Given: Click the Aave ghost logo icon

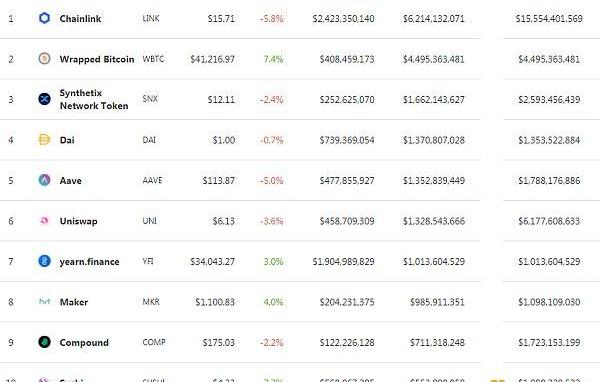Looking at the screenshot, I should click(x=44, y=180).
